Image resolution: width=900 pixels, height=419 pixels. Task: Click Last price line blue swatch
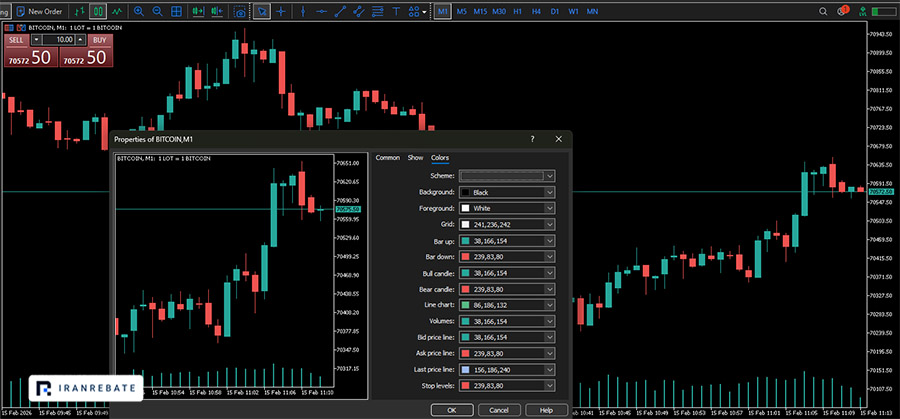click(465, 370)
